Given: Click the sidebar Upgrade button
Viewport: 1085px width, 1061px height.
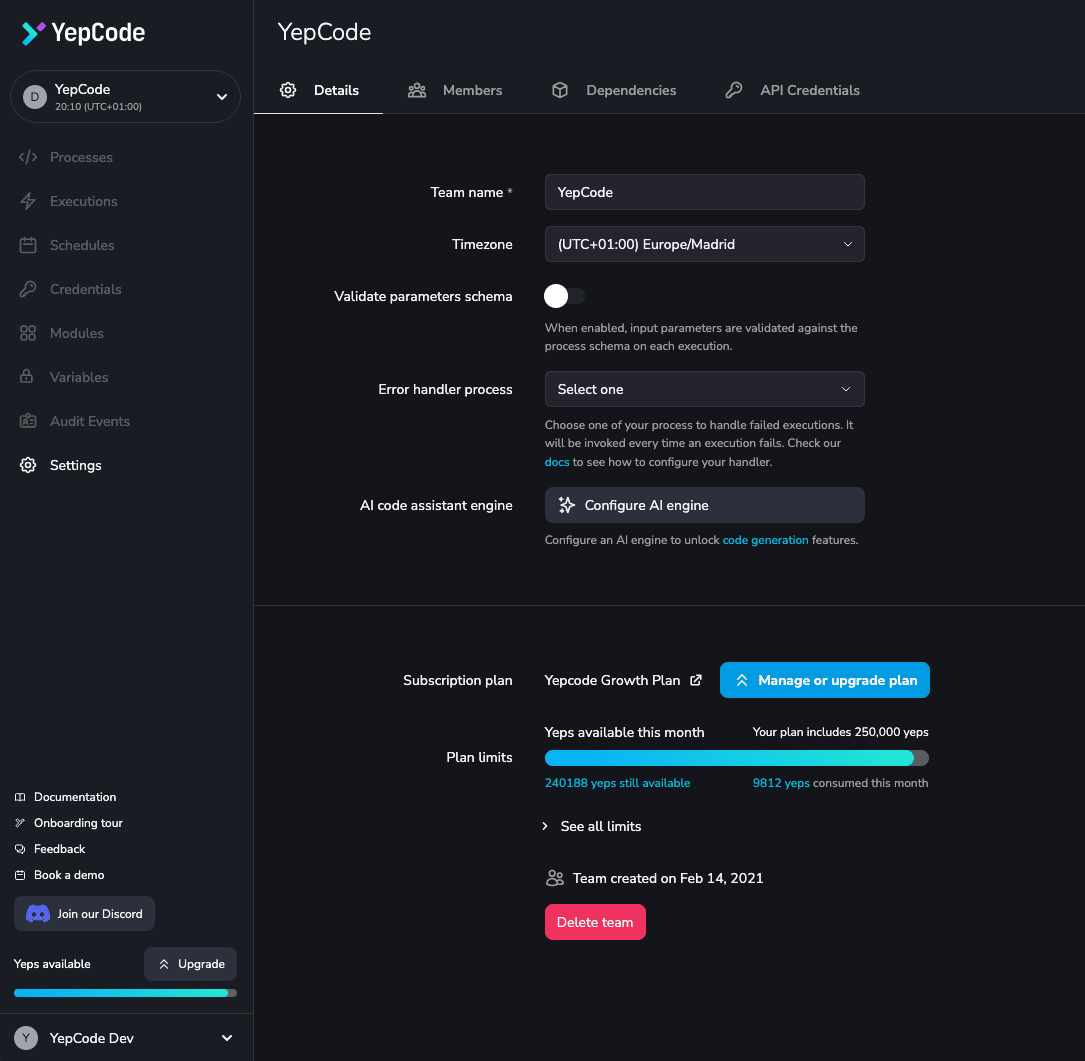Looking at the screenshot, I should pos(190,964).
